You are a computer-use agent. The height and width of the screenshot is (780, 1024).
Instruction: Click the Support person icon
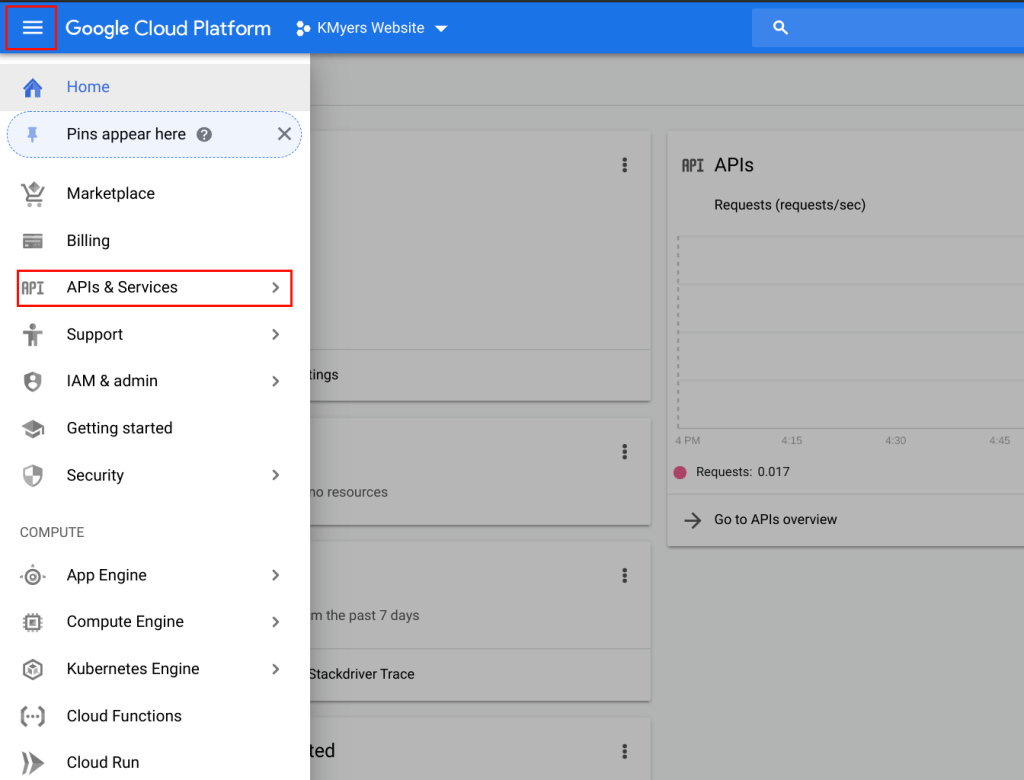coord(33,334)
